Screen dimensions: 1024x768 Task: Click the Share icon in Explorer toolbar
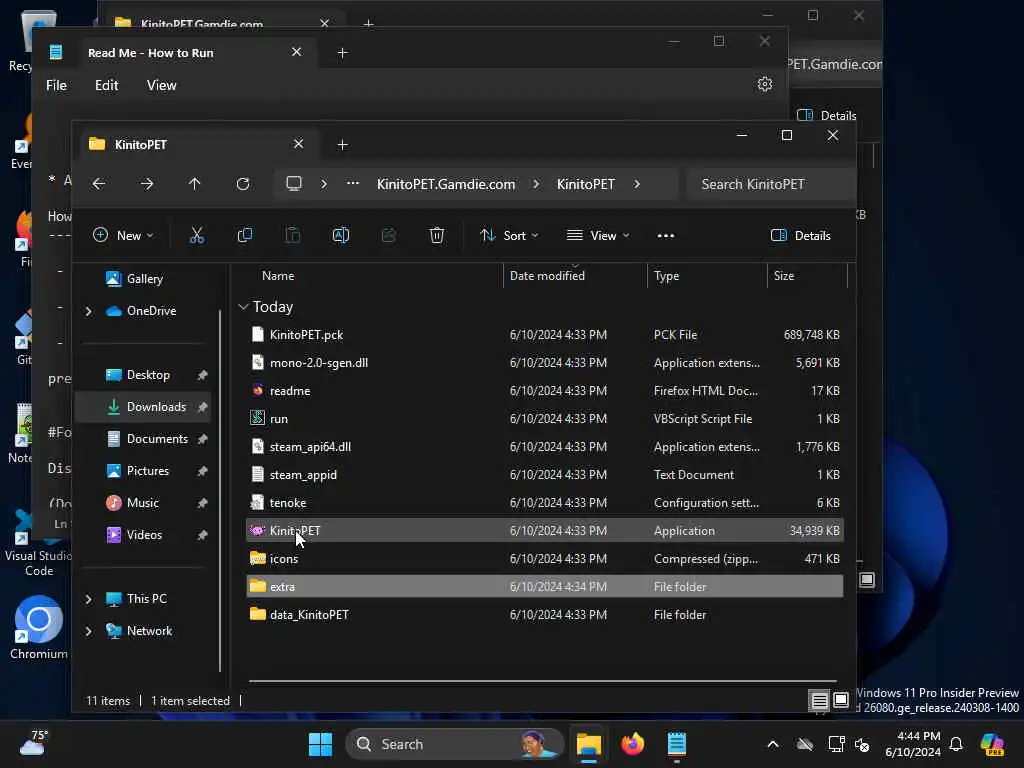(389, 236)
